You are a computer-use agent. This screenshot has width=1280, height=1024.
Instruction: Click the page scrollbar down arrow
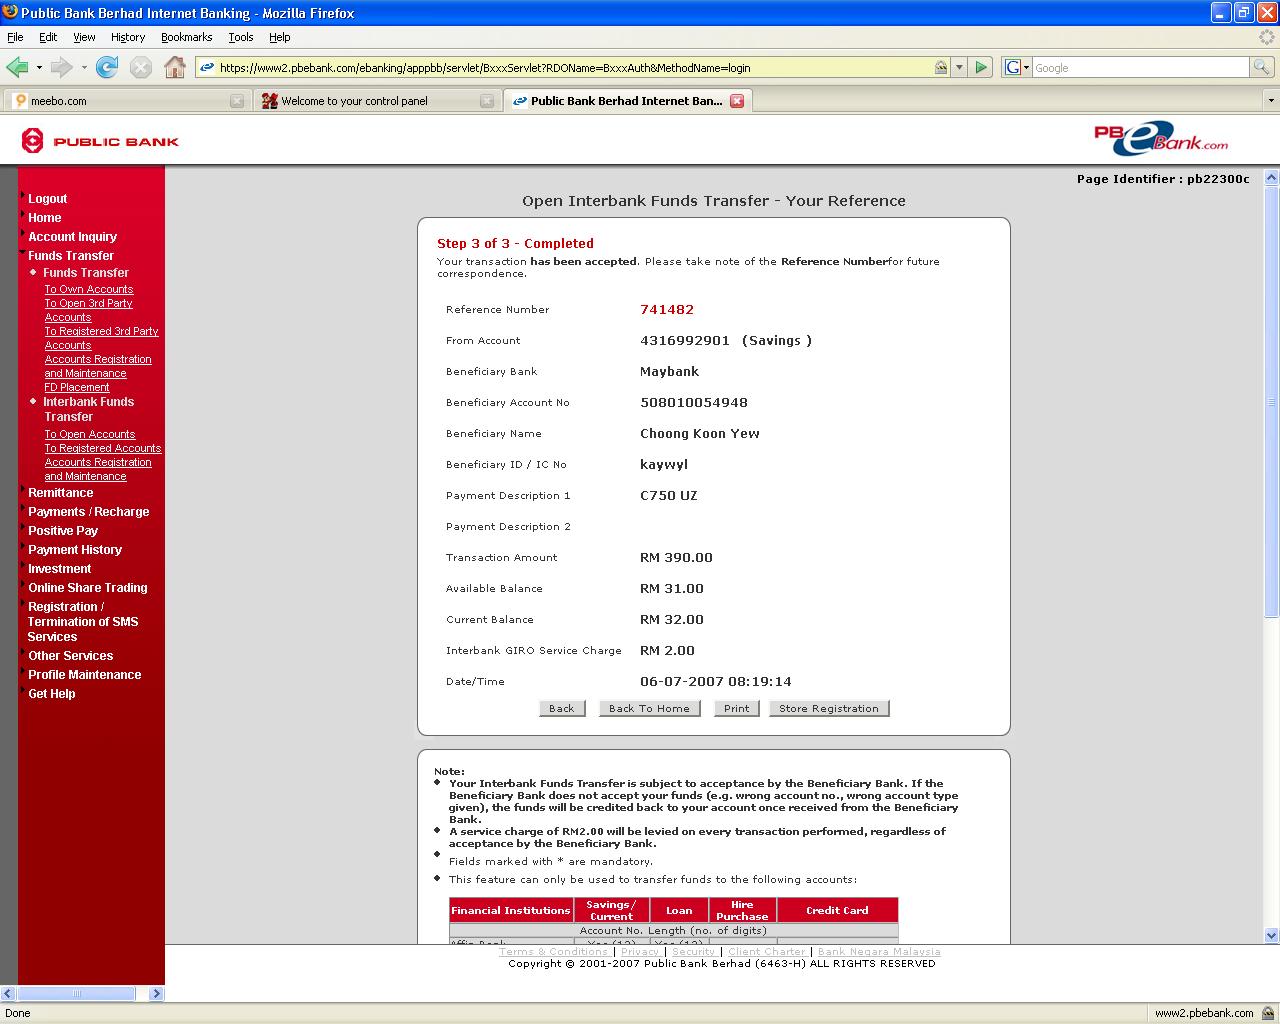(1272, 936)
